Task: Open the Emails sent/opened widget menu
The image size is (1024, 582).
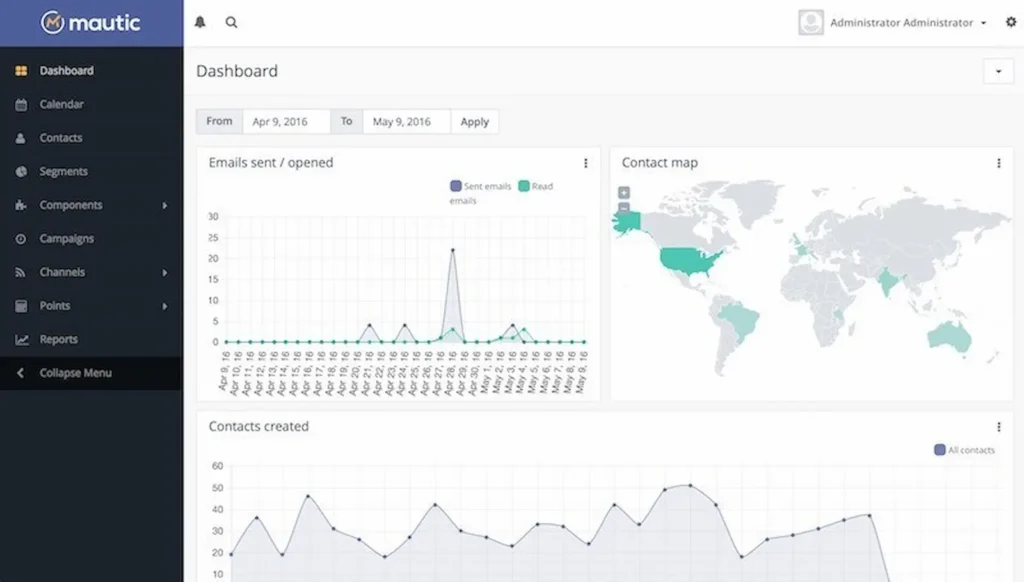Action: point(585,162)
